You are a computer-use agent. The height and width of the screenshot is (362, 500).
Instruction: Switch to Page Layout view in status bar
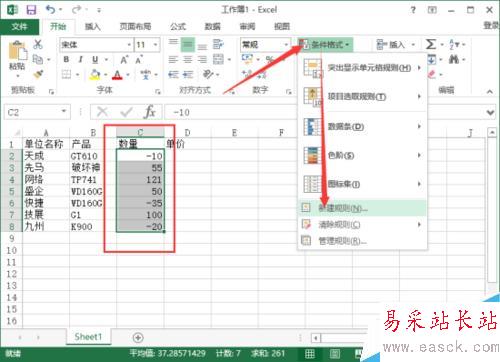[x=335, y=353]
